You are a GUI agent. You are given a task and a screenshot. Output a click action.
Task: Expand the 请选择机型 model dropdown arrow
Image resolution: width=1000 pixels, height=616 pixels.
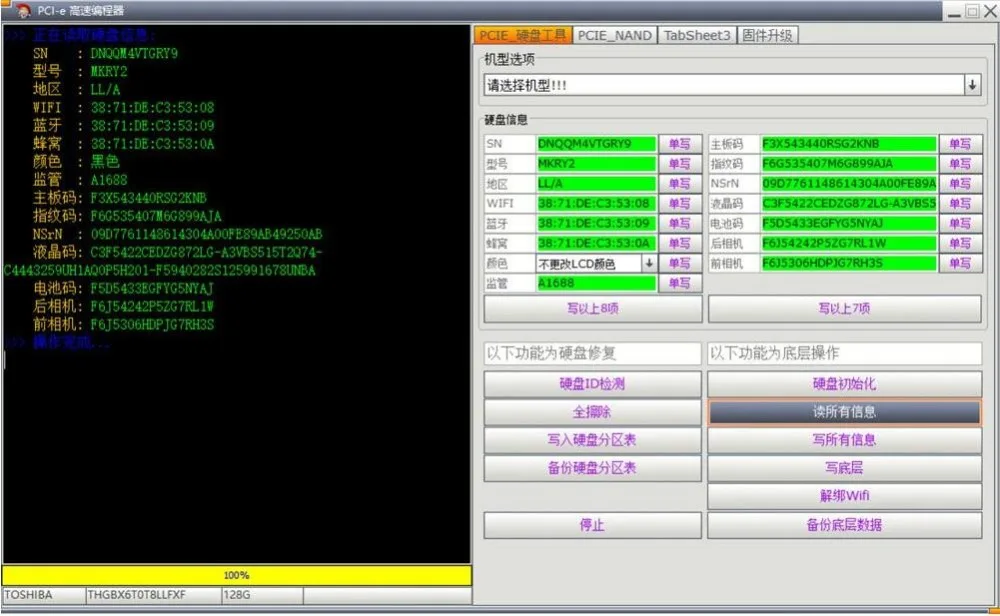(972, 85)
